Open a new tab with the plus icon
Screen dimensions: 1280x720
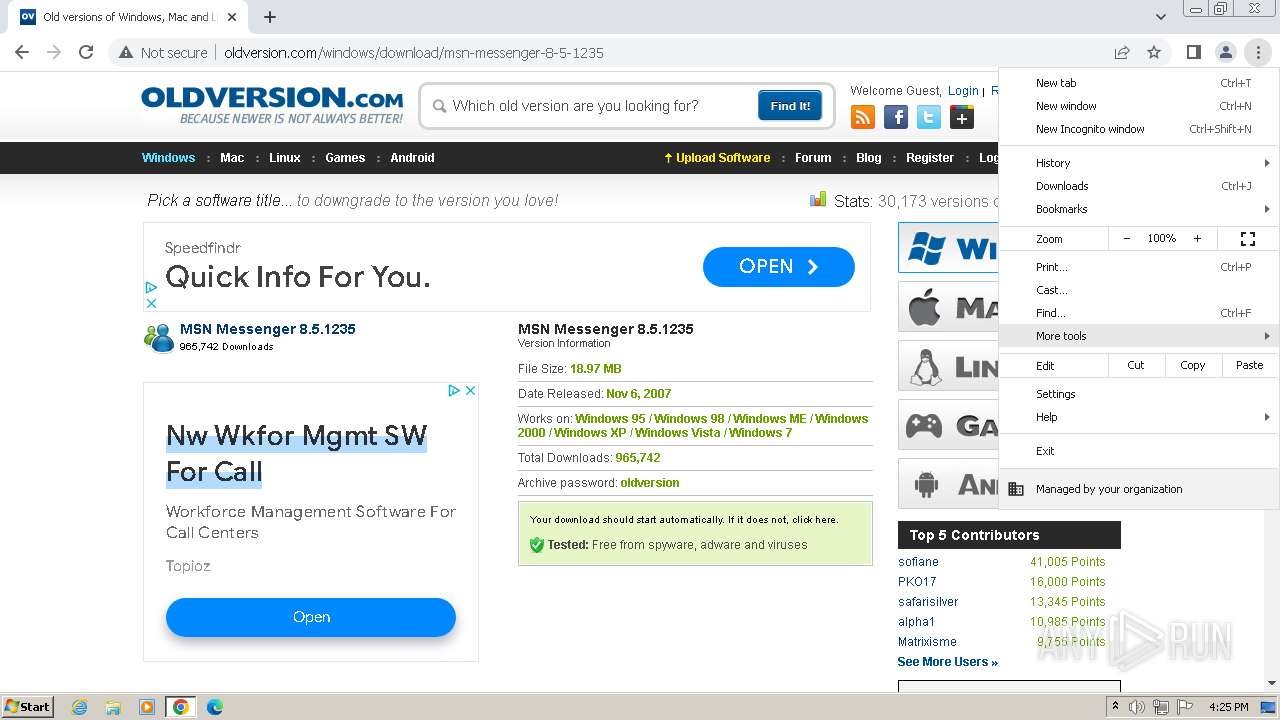270,17
